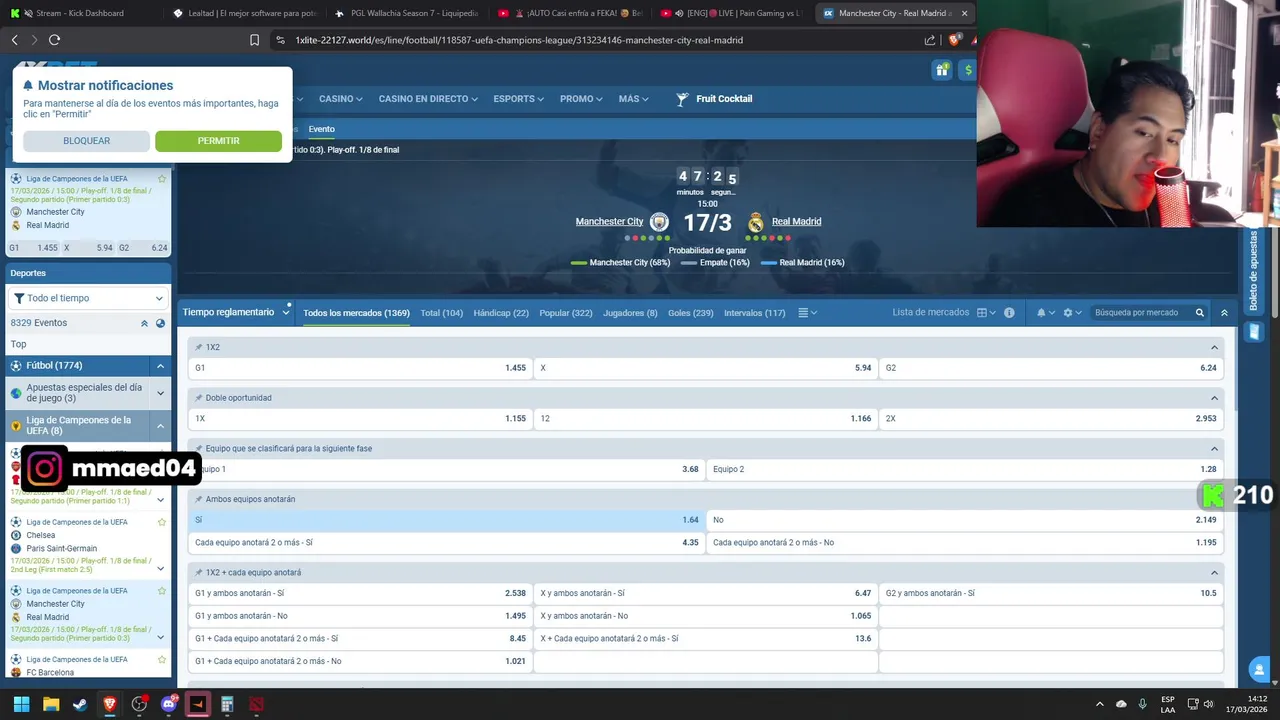Open Discord from the taskbar
Image resolution: width=1280 pixels, height=720 pixels.
pyautogui.click(x=169, y=704)
